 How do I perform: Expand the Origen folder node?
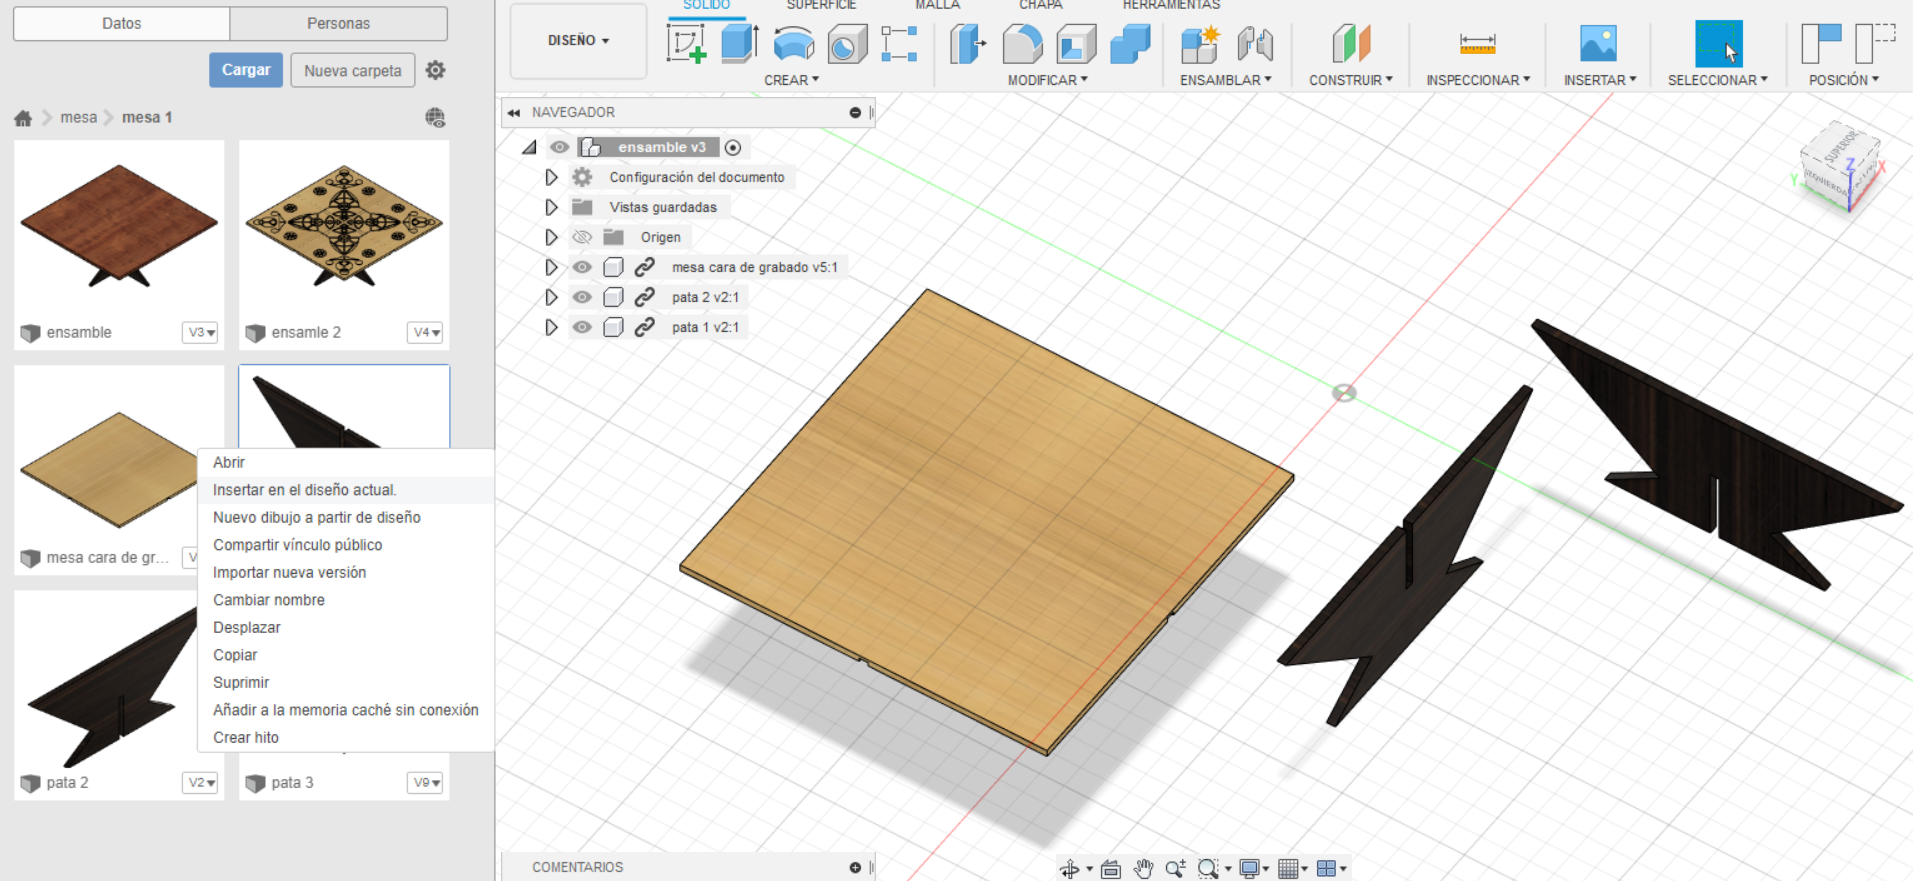click(551, 237)
